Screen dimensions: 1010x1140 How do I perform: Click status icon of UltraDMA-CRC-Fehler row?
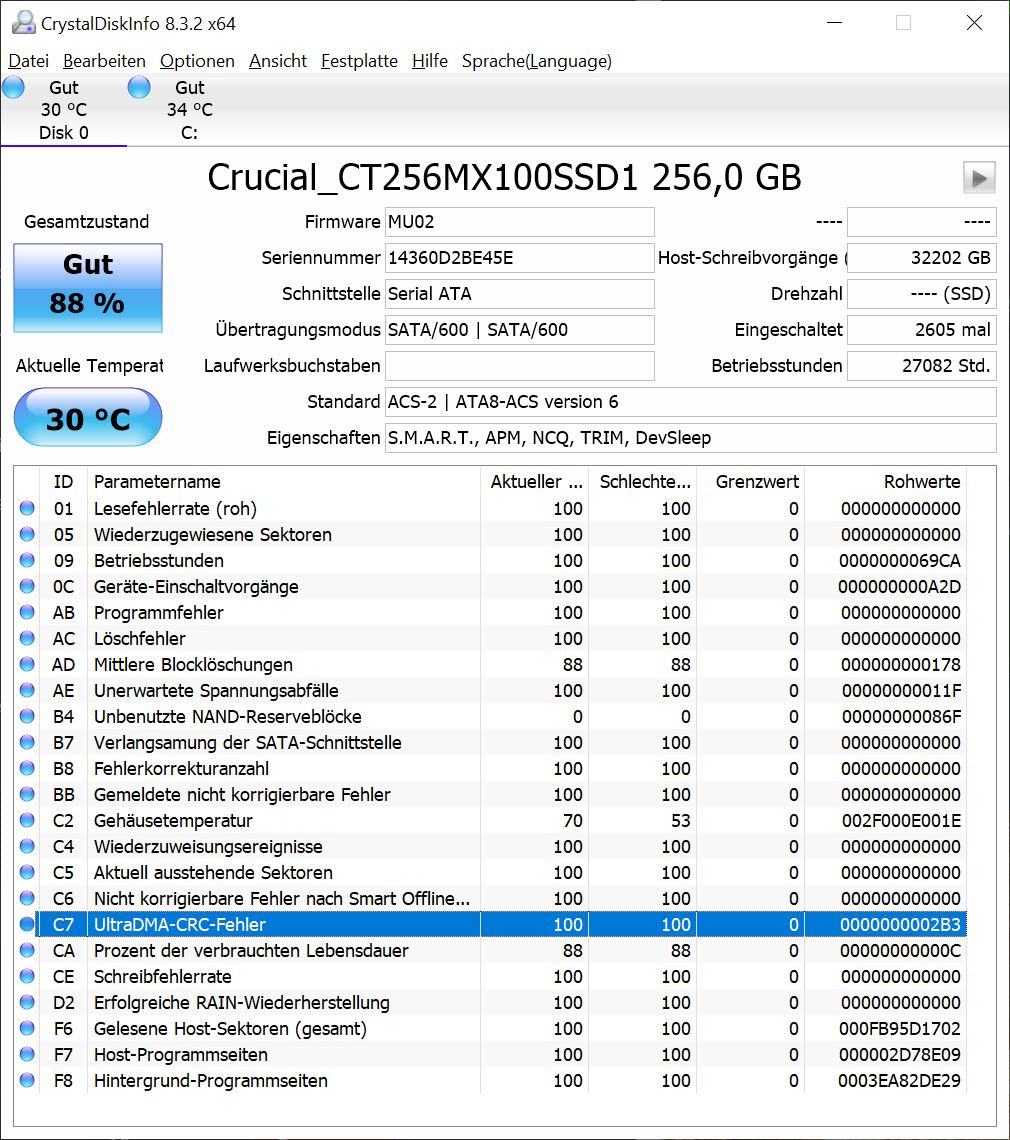27,924
